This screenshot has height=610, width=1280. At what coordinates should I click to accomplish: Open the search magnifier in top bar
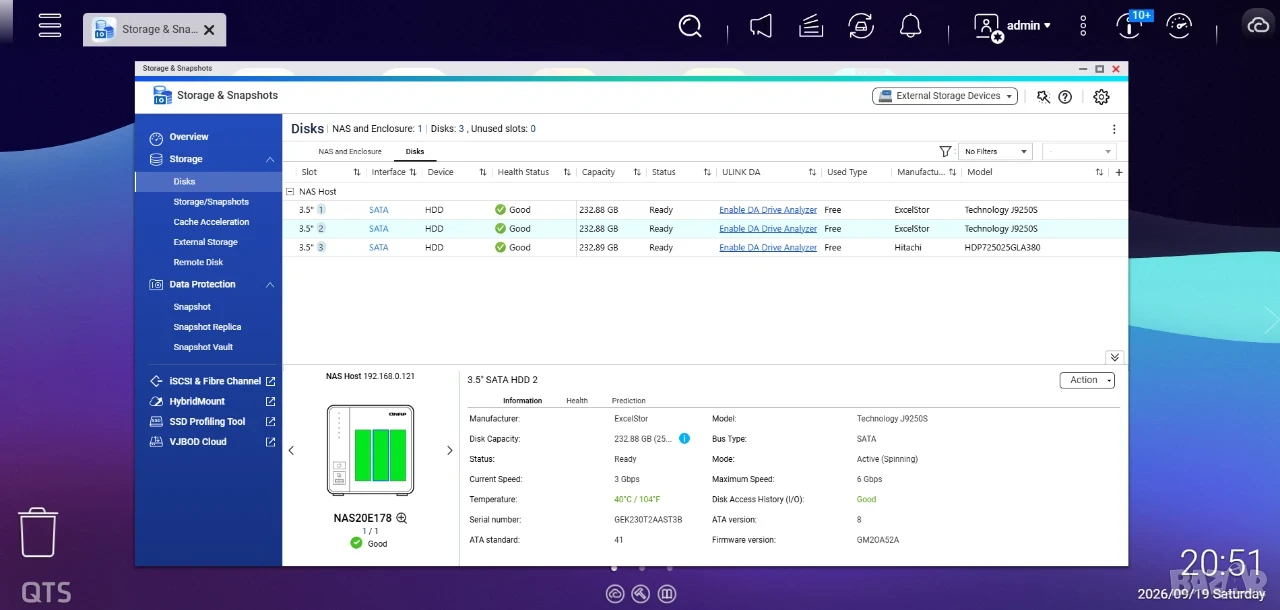[690, 25]
